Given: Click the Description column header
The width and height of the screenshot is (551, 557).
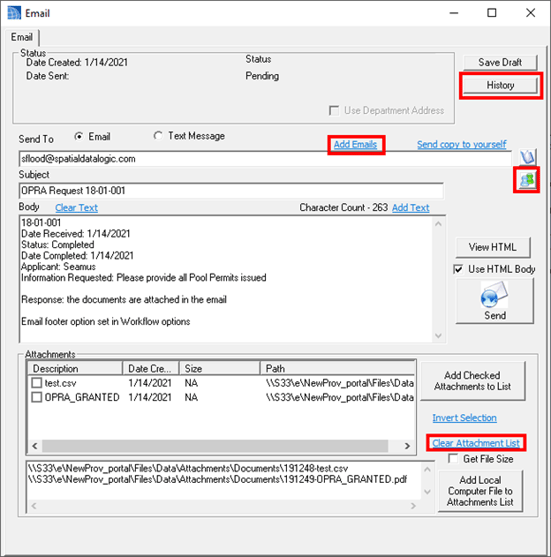Looking at the screenshot, I should [75, 368].
